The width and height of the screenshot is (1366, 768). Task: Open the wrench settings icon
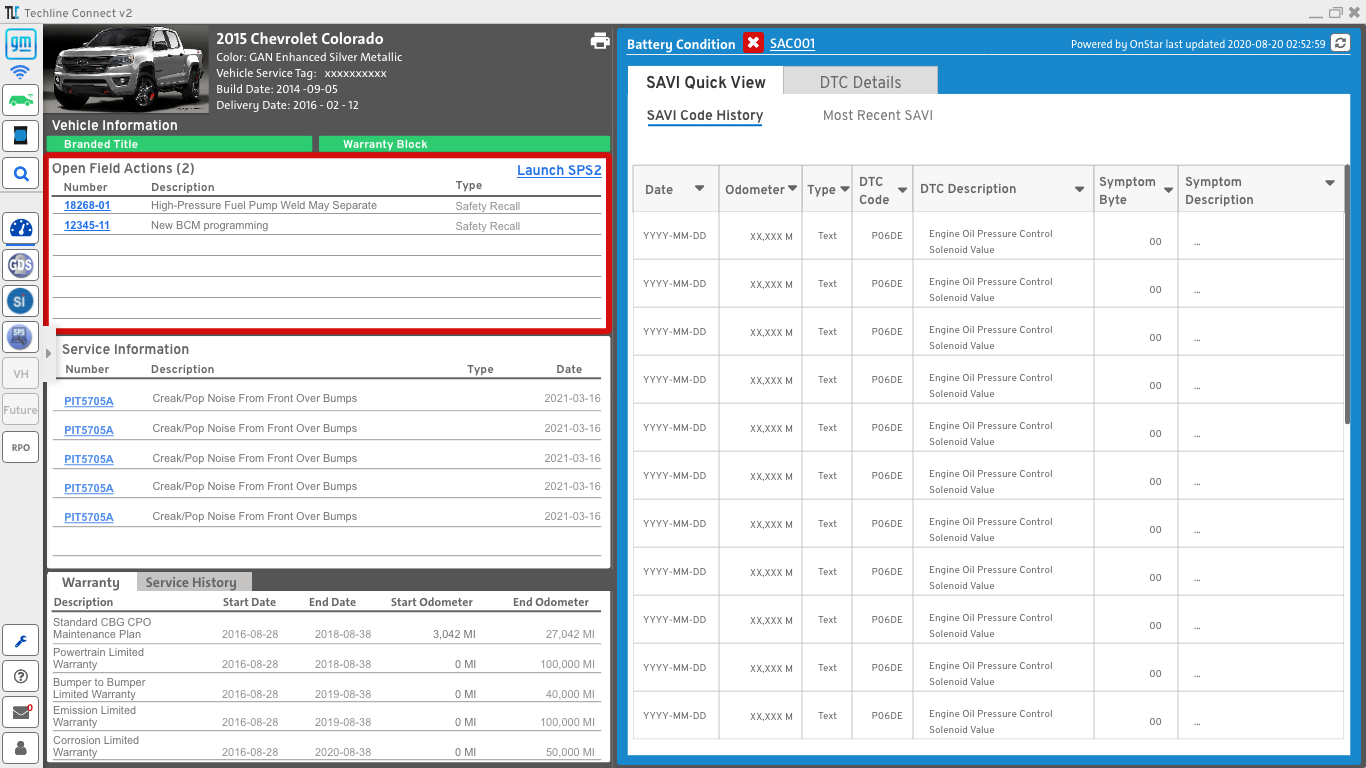click(x=21, y=639)
